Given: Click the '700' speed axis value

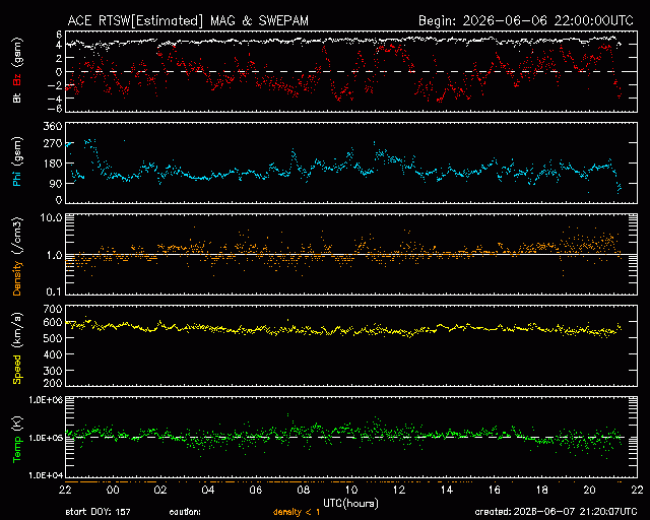Looking at the screenshot, I should click(x=53, y=309).
